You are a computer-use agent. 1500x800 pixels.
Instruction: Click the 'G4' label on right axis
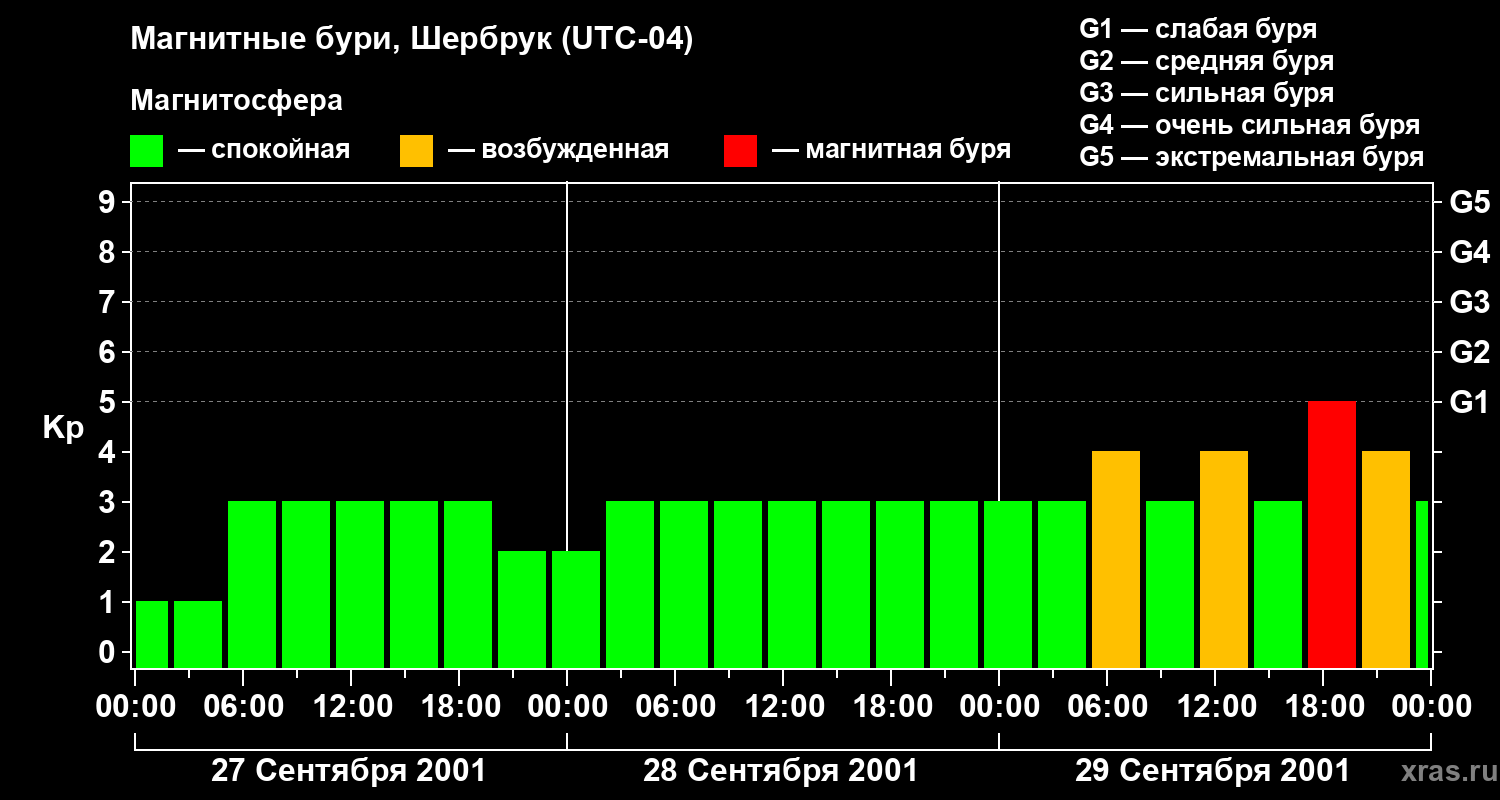point(1469,252)
